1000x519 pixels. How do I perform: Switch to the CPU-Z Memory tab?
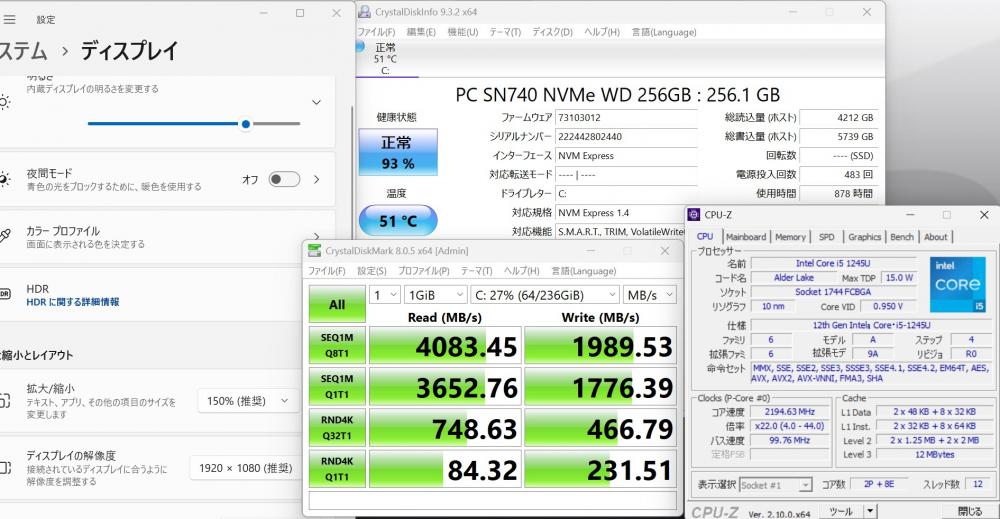pos(790,237)
